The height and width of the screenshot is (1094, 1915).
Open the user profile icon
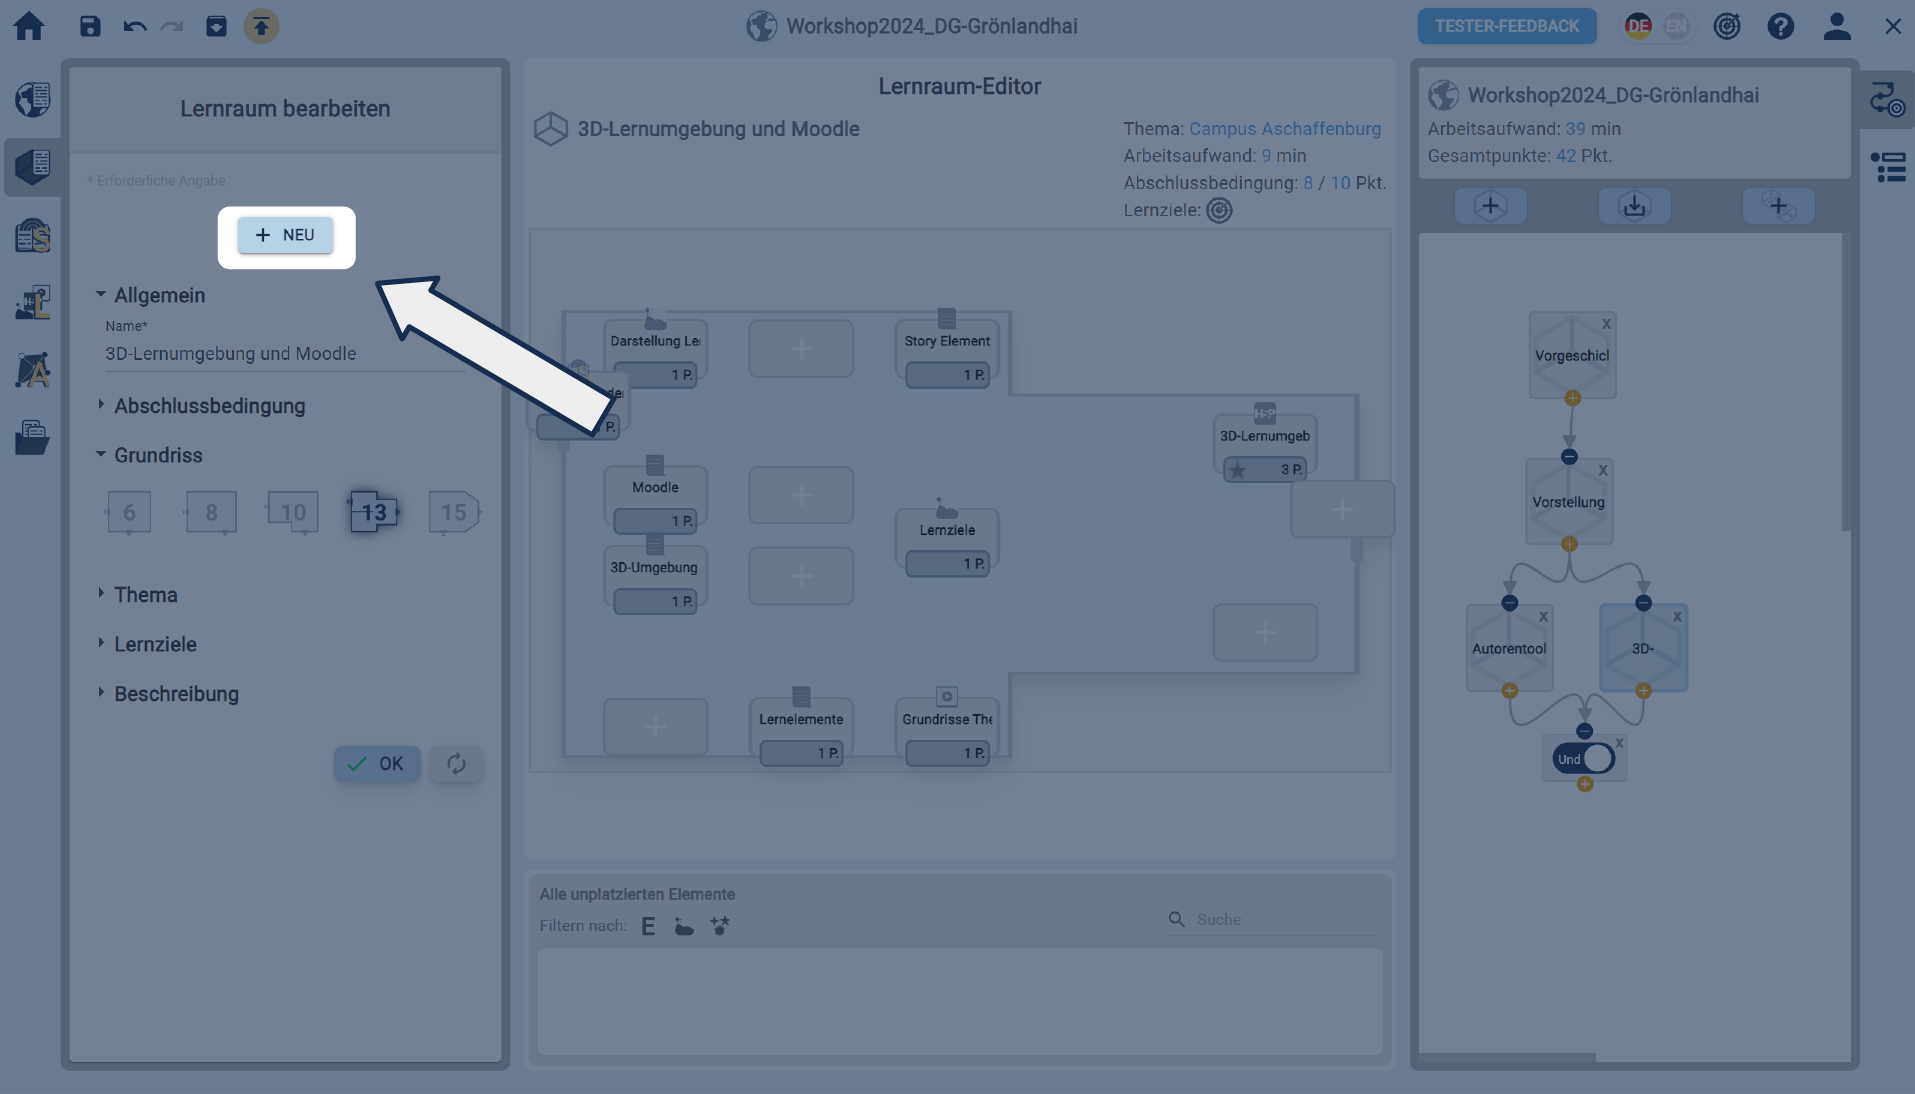pyautogui.click(x=1836, y=26)
